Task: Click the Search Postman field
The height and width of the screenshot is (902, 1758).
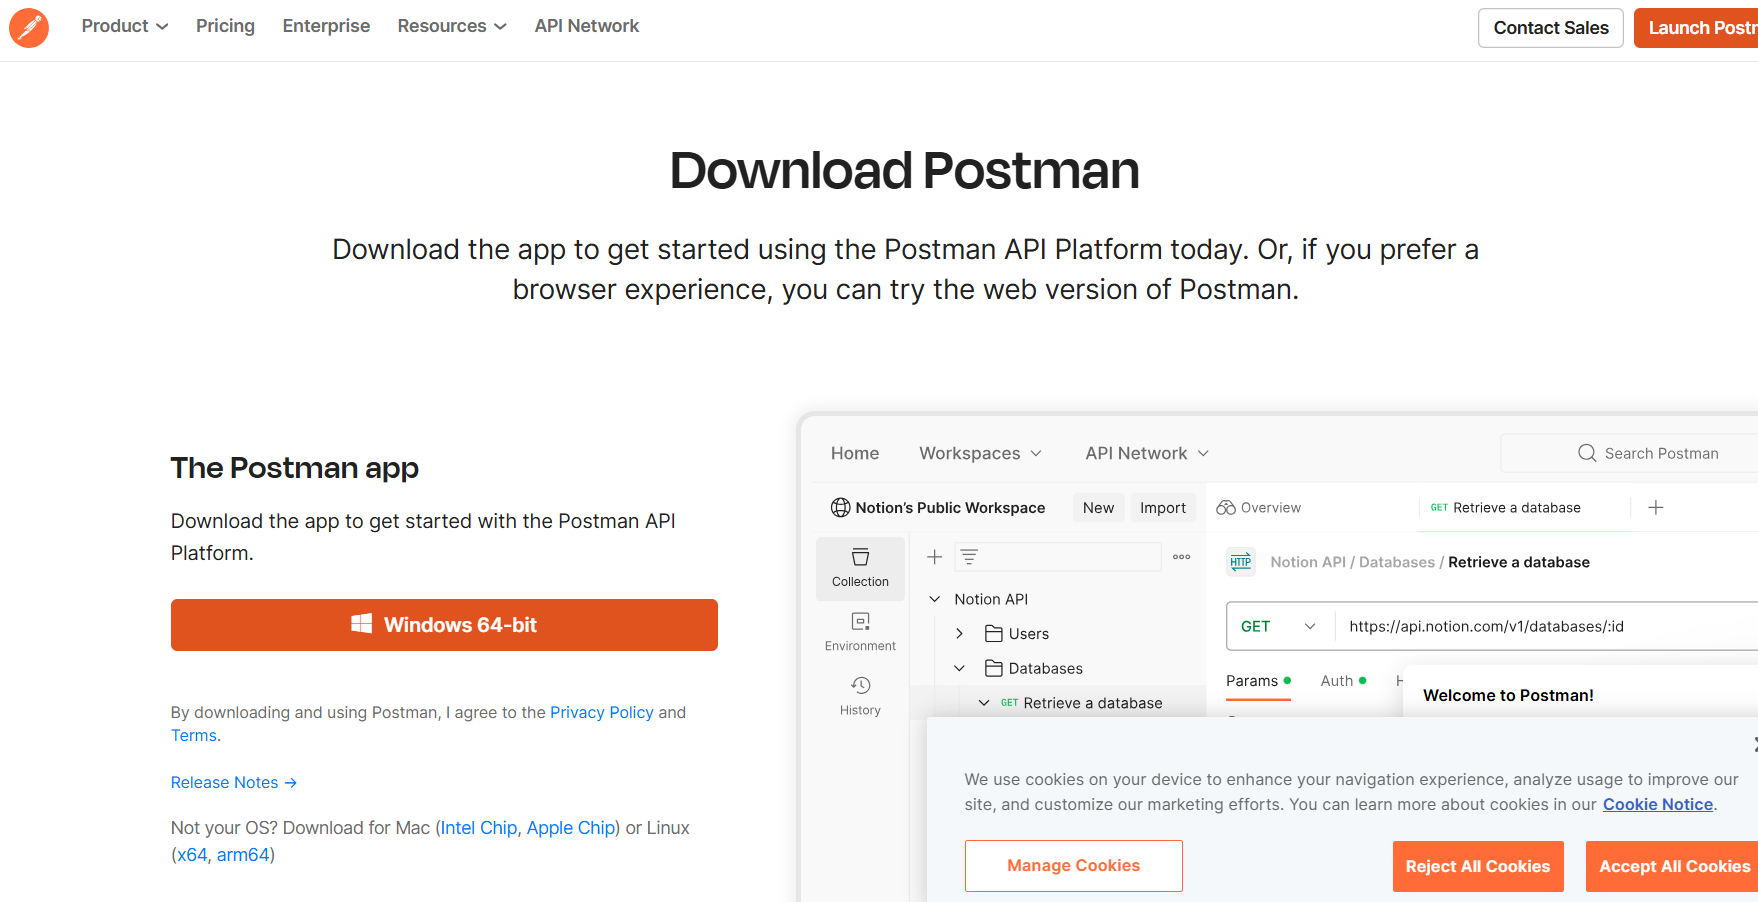Action: 1630,453
